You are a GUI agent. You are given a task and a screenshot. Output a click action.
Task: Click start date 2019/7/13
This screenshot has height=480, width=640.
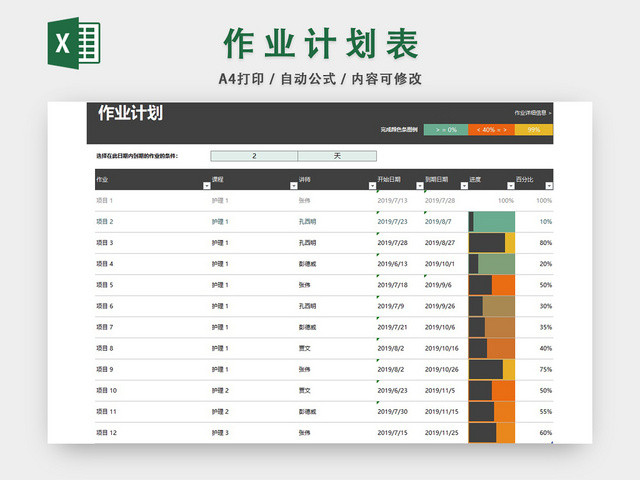coord(392,200)
